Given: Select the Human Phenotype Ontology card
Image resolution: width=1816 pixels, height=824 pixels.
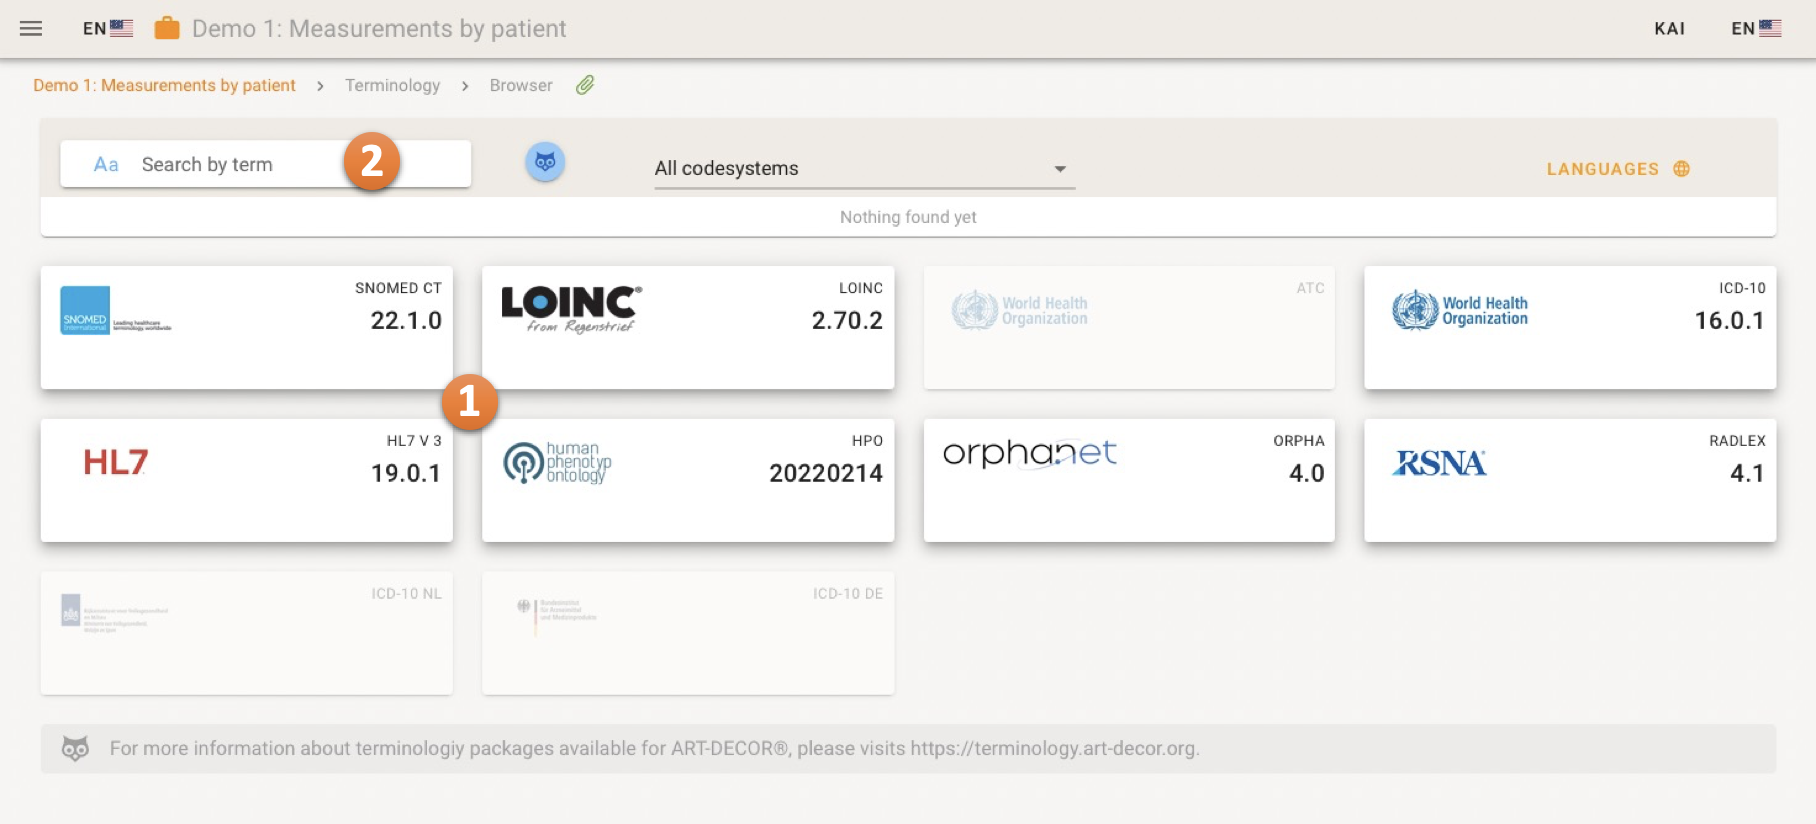Looking at the screenshot, I should (688, 480).
